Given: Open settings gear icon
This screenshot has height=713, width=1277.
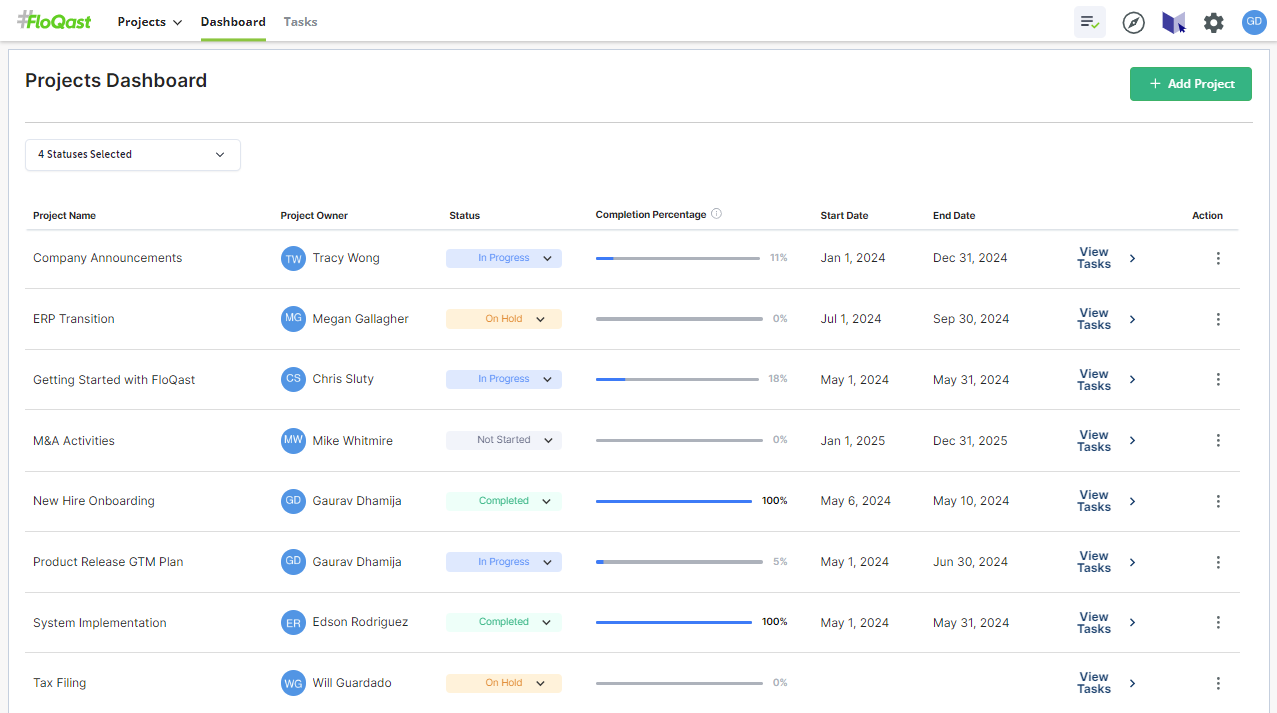Looking at the screenshot, I should pos(1213,22).
